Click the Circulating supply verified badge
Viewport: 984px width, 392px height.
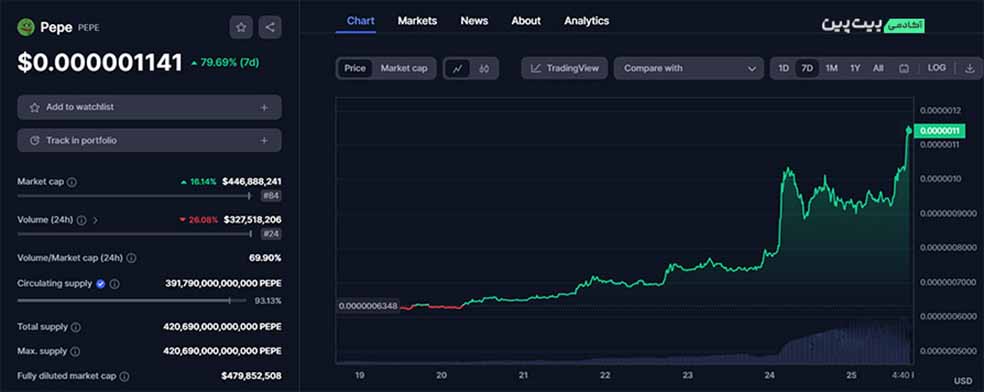[x=100, y=284]
